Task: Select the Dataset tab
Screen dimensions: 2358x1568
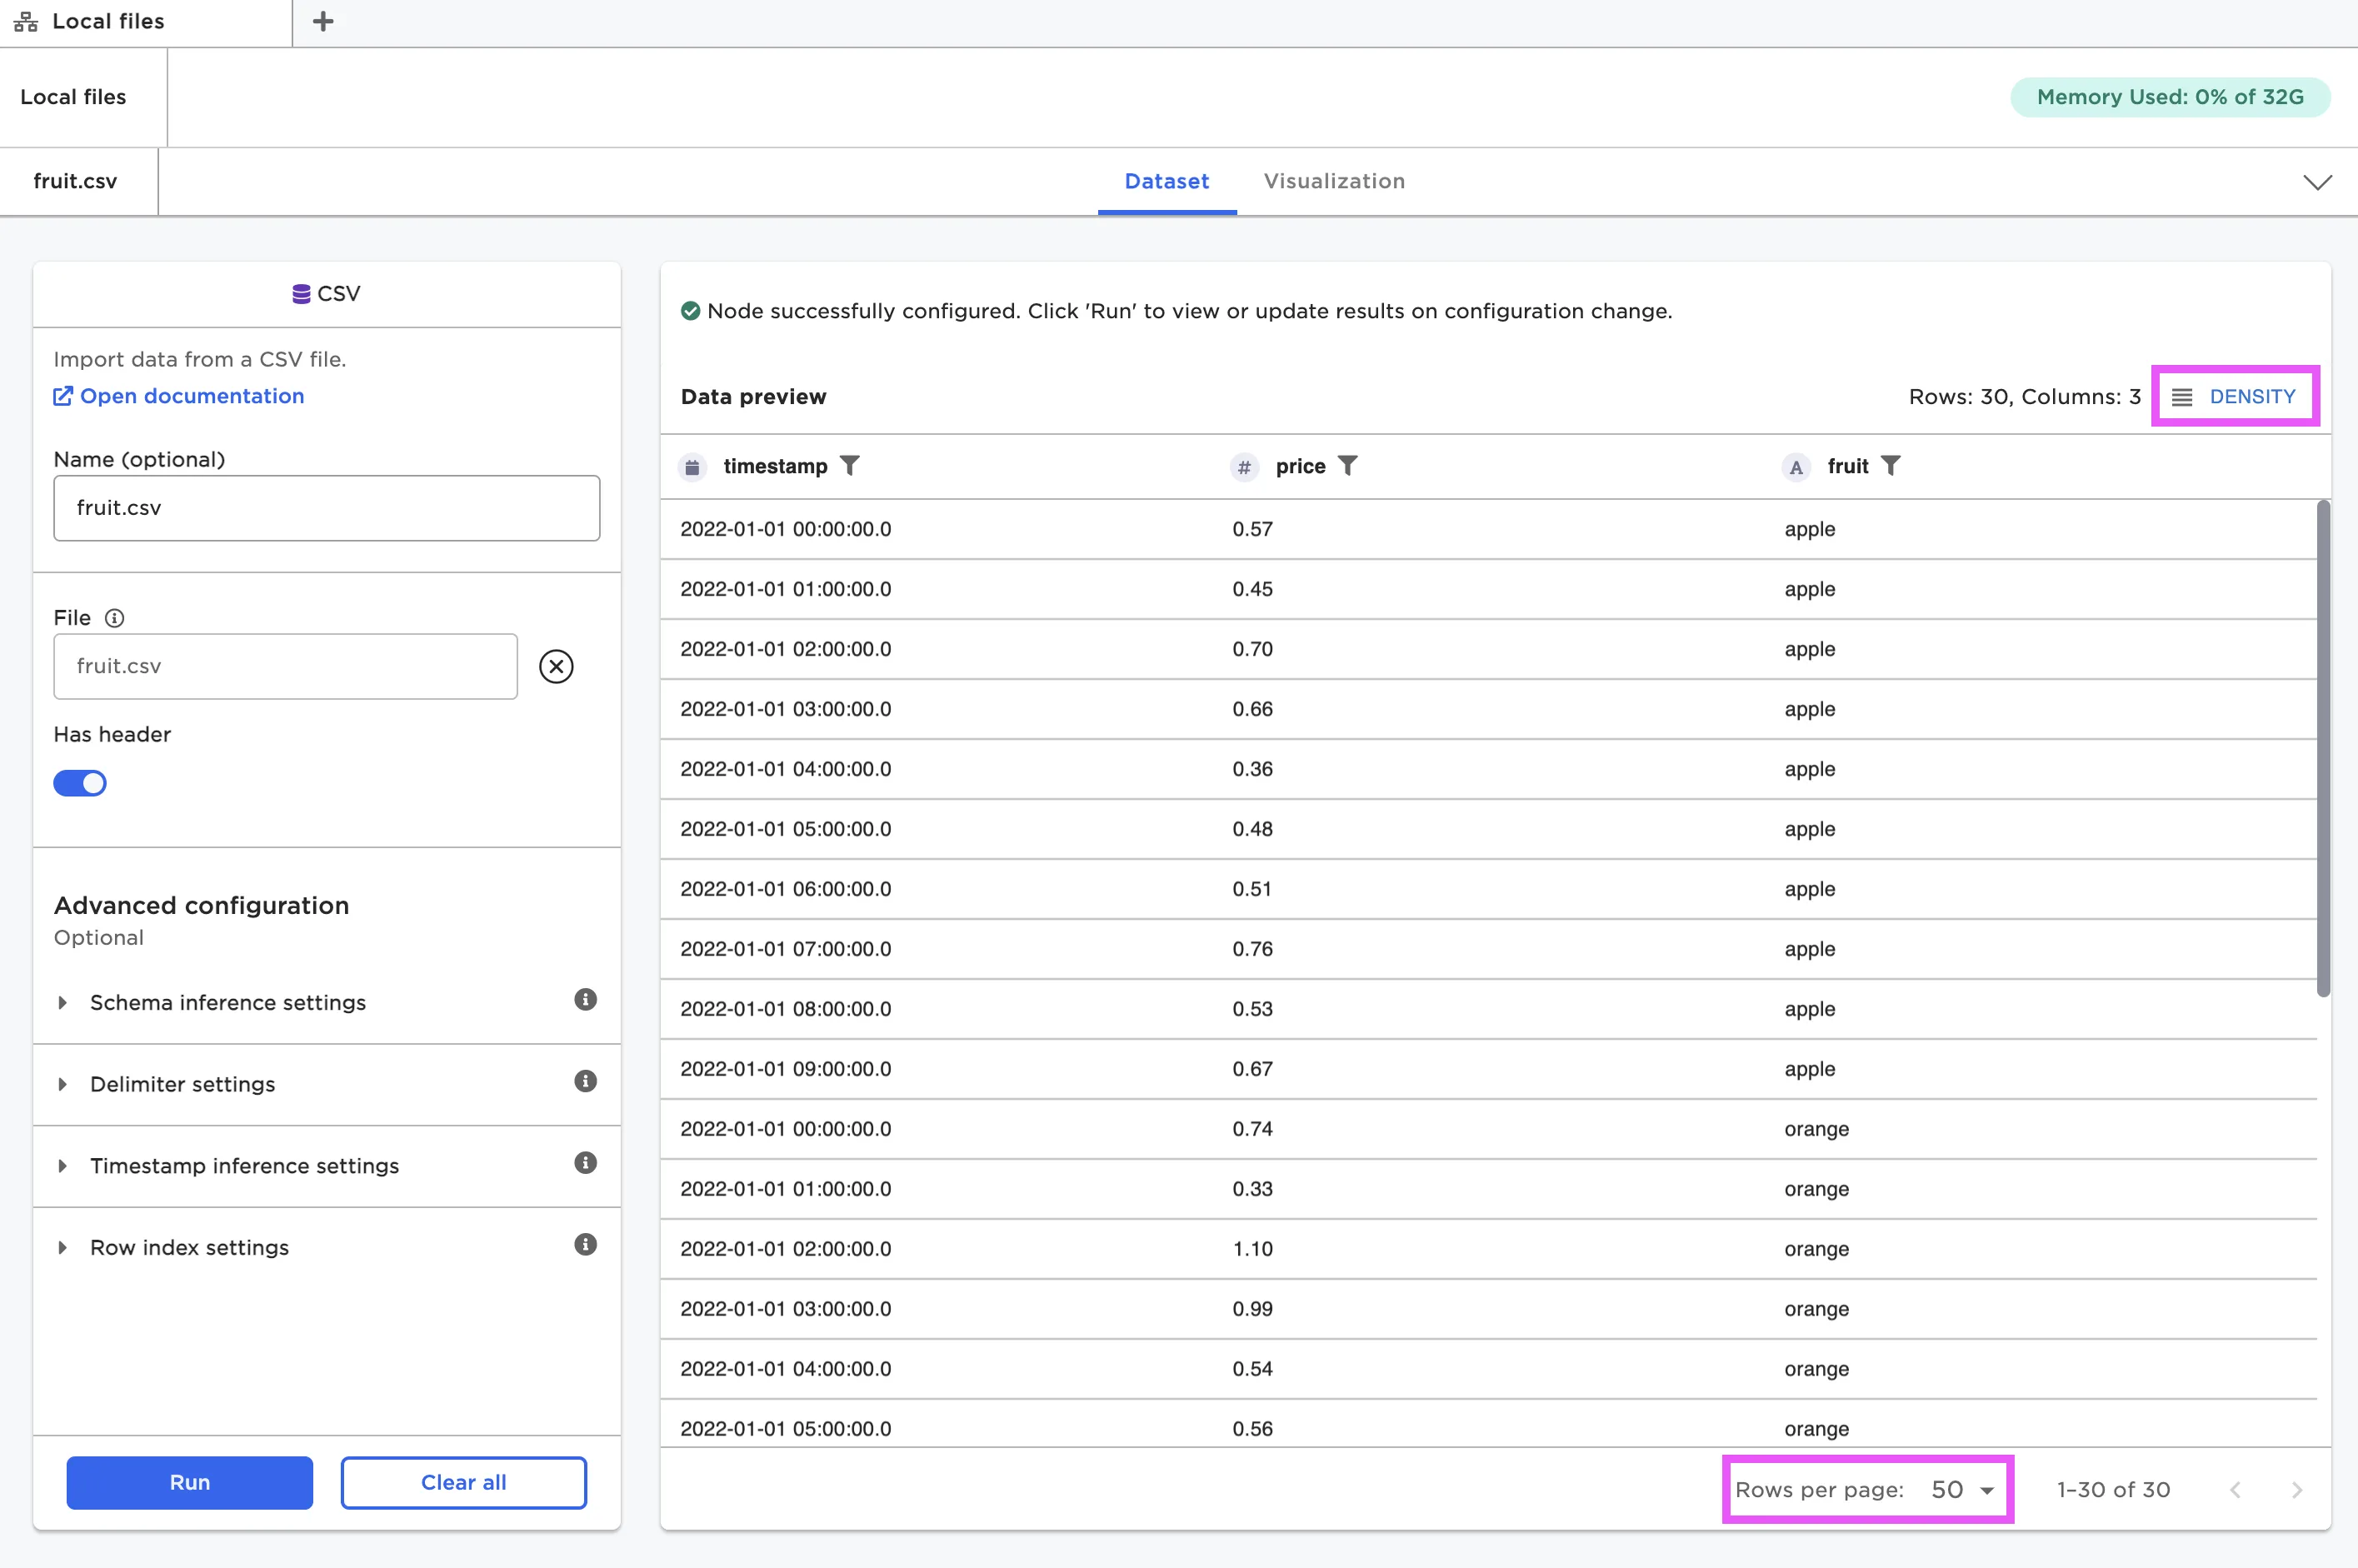Action: click(x=1166, y=181)
